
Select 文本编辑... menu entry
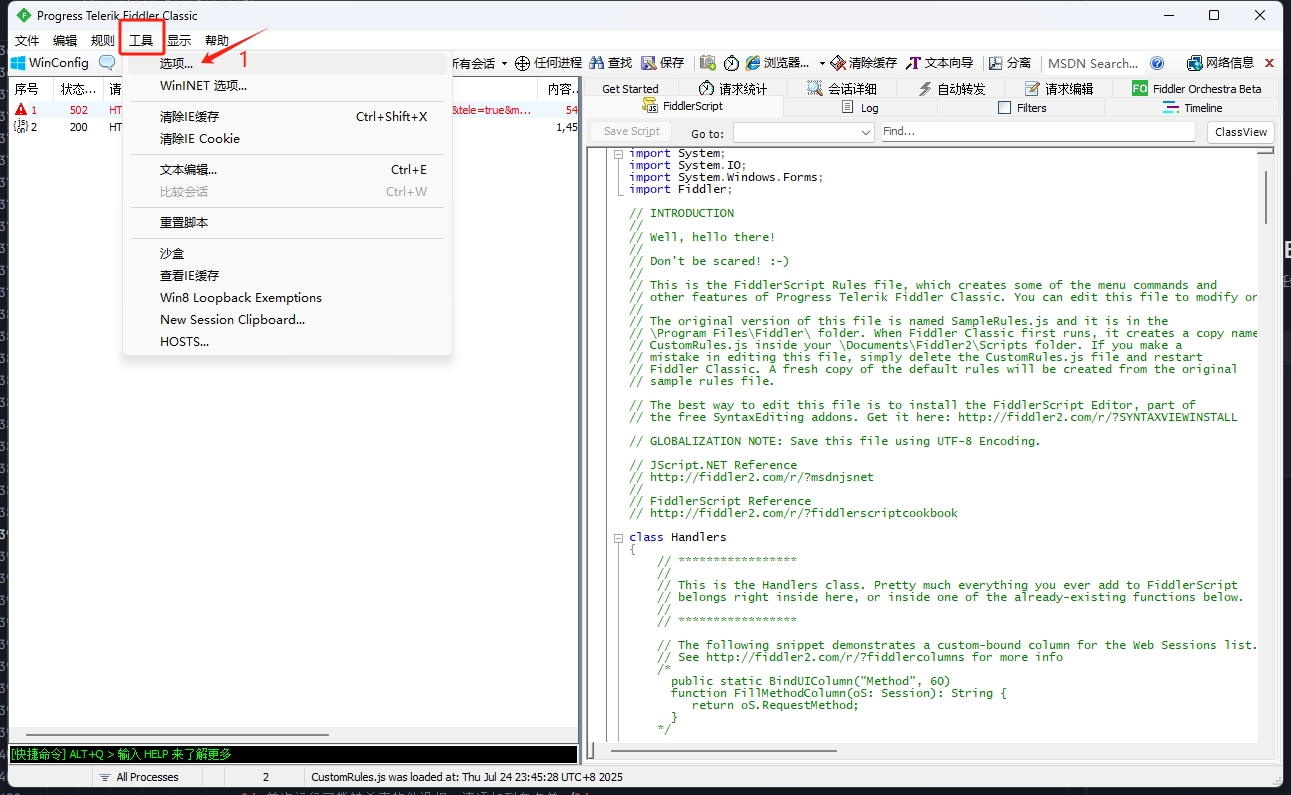[287, 170]
